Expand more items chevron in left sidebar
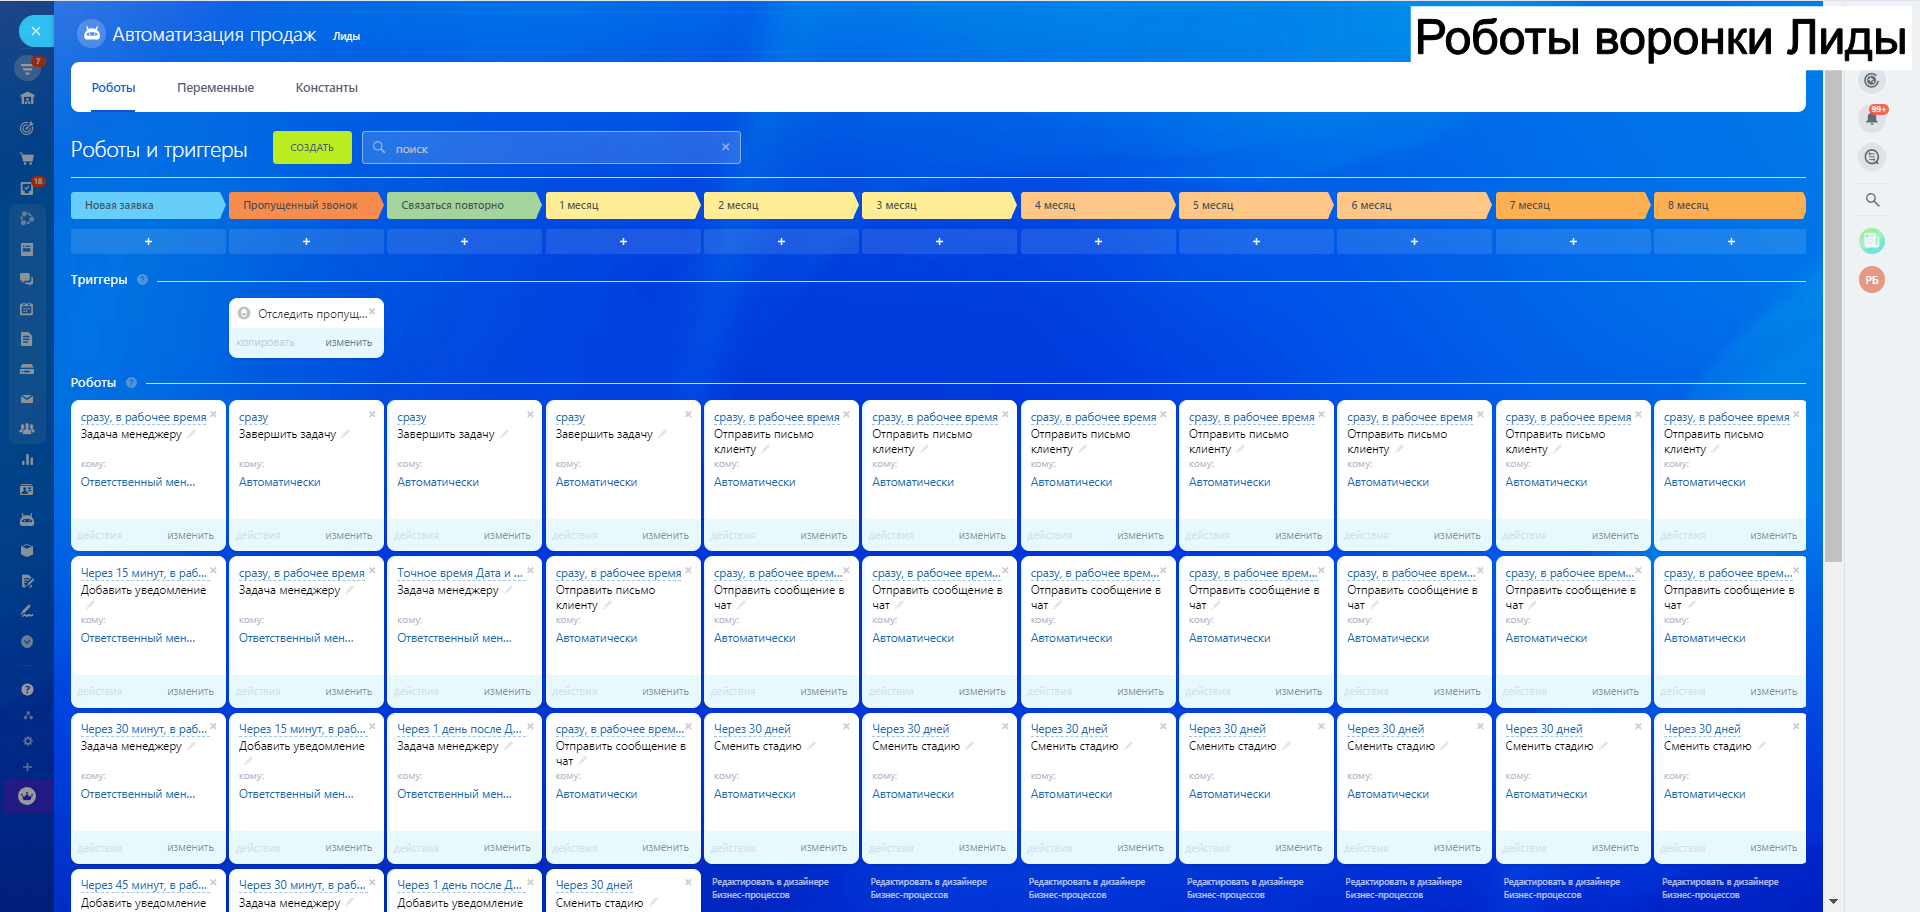The image size is (1920, 912). (x=27, y=641)
